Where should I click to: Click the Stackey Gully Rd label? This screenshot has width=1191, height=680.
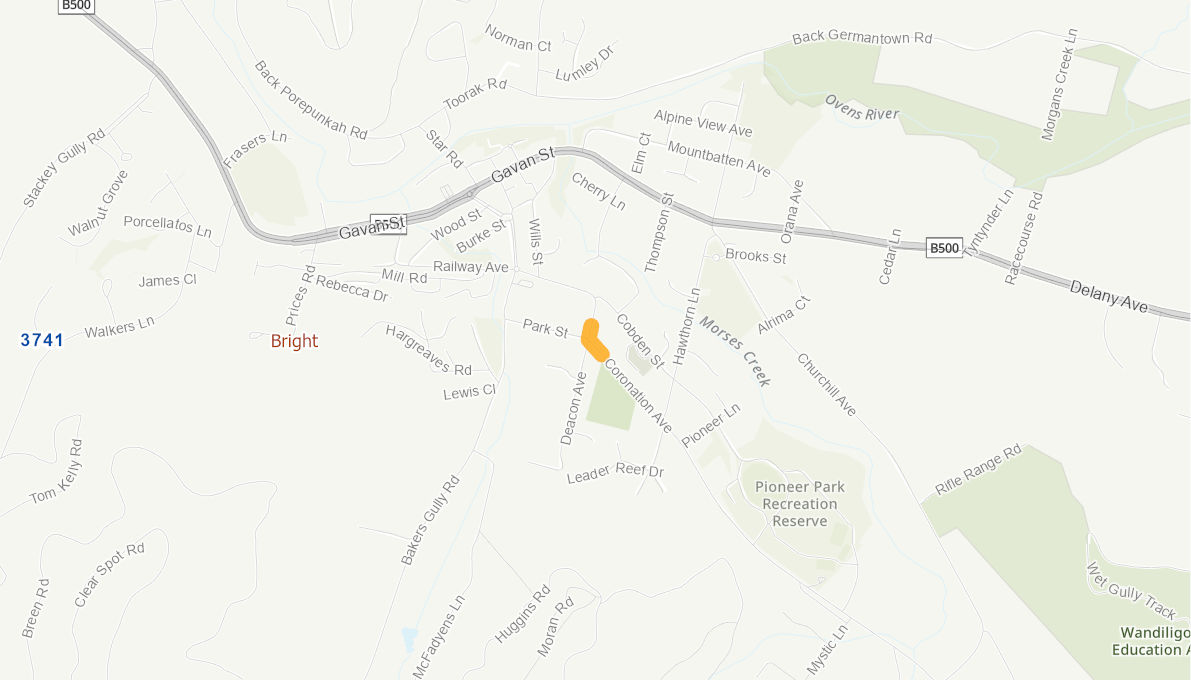(x=64, y=168)
